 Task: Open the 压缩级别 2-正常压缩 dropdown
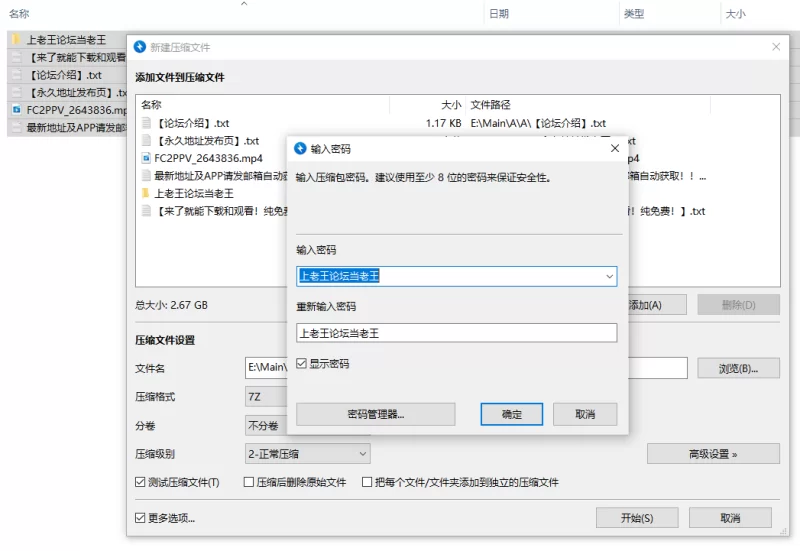coord(308,454)
